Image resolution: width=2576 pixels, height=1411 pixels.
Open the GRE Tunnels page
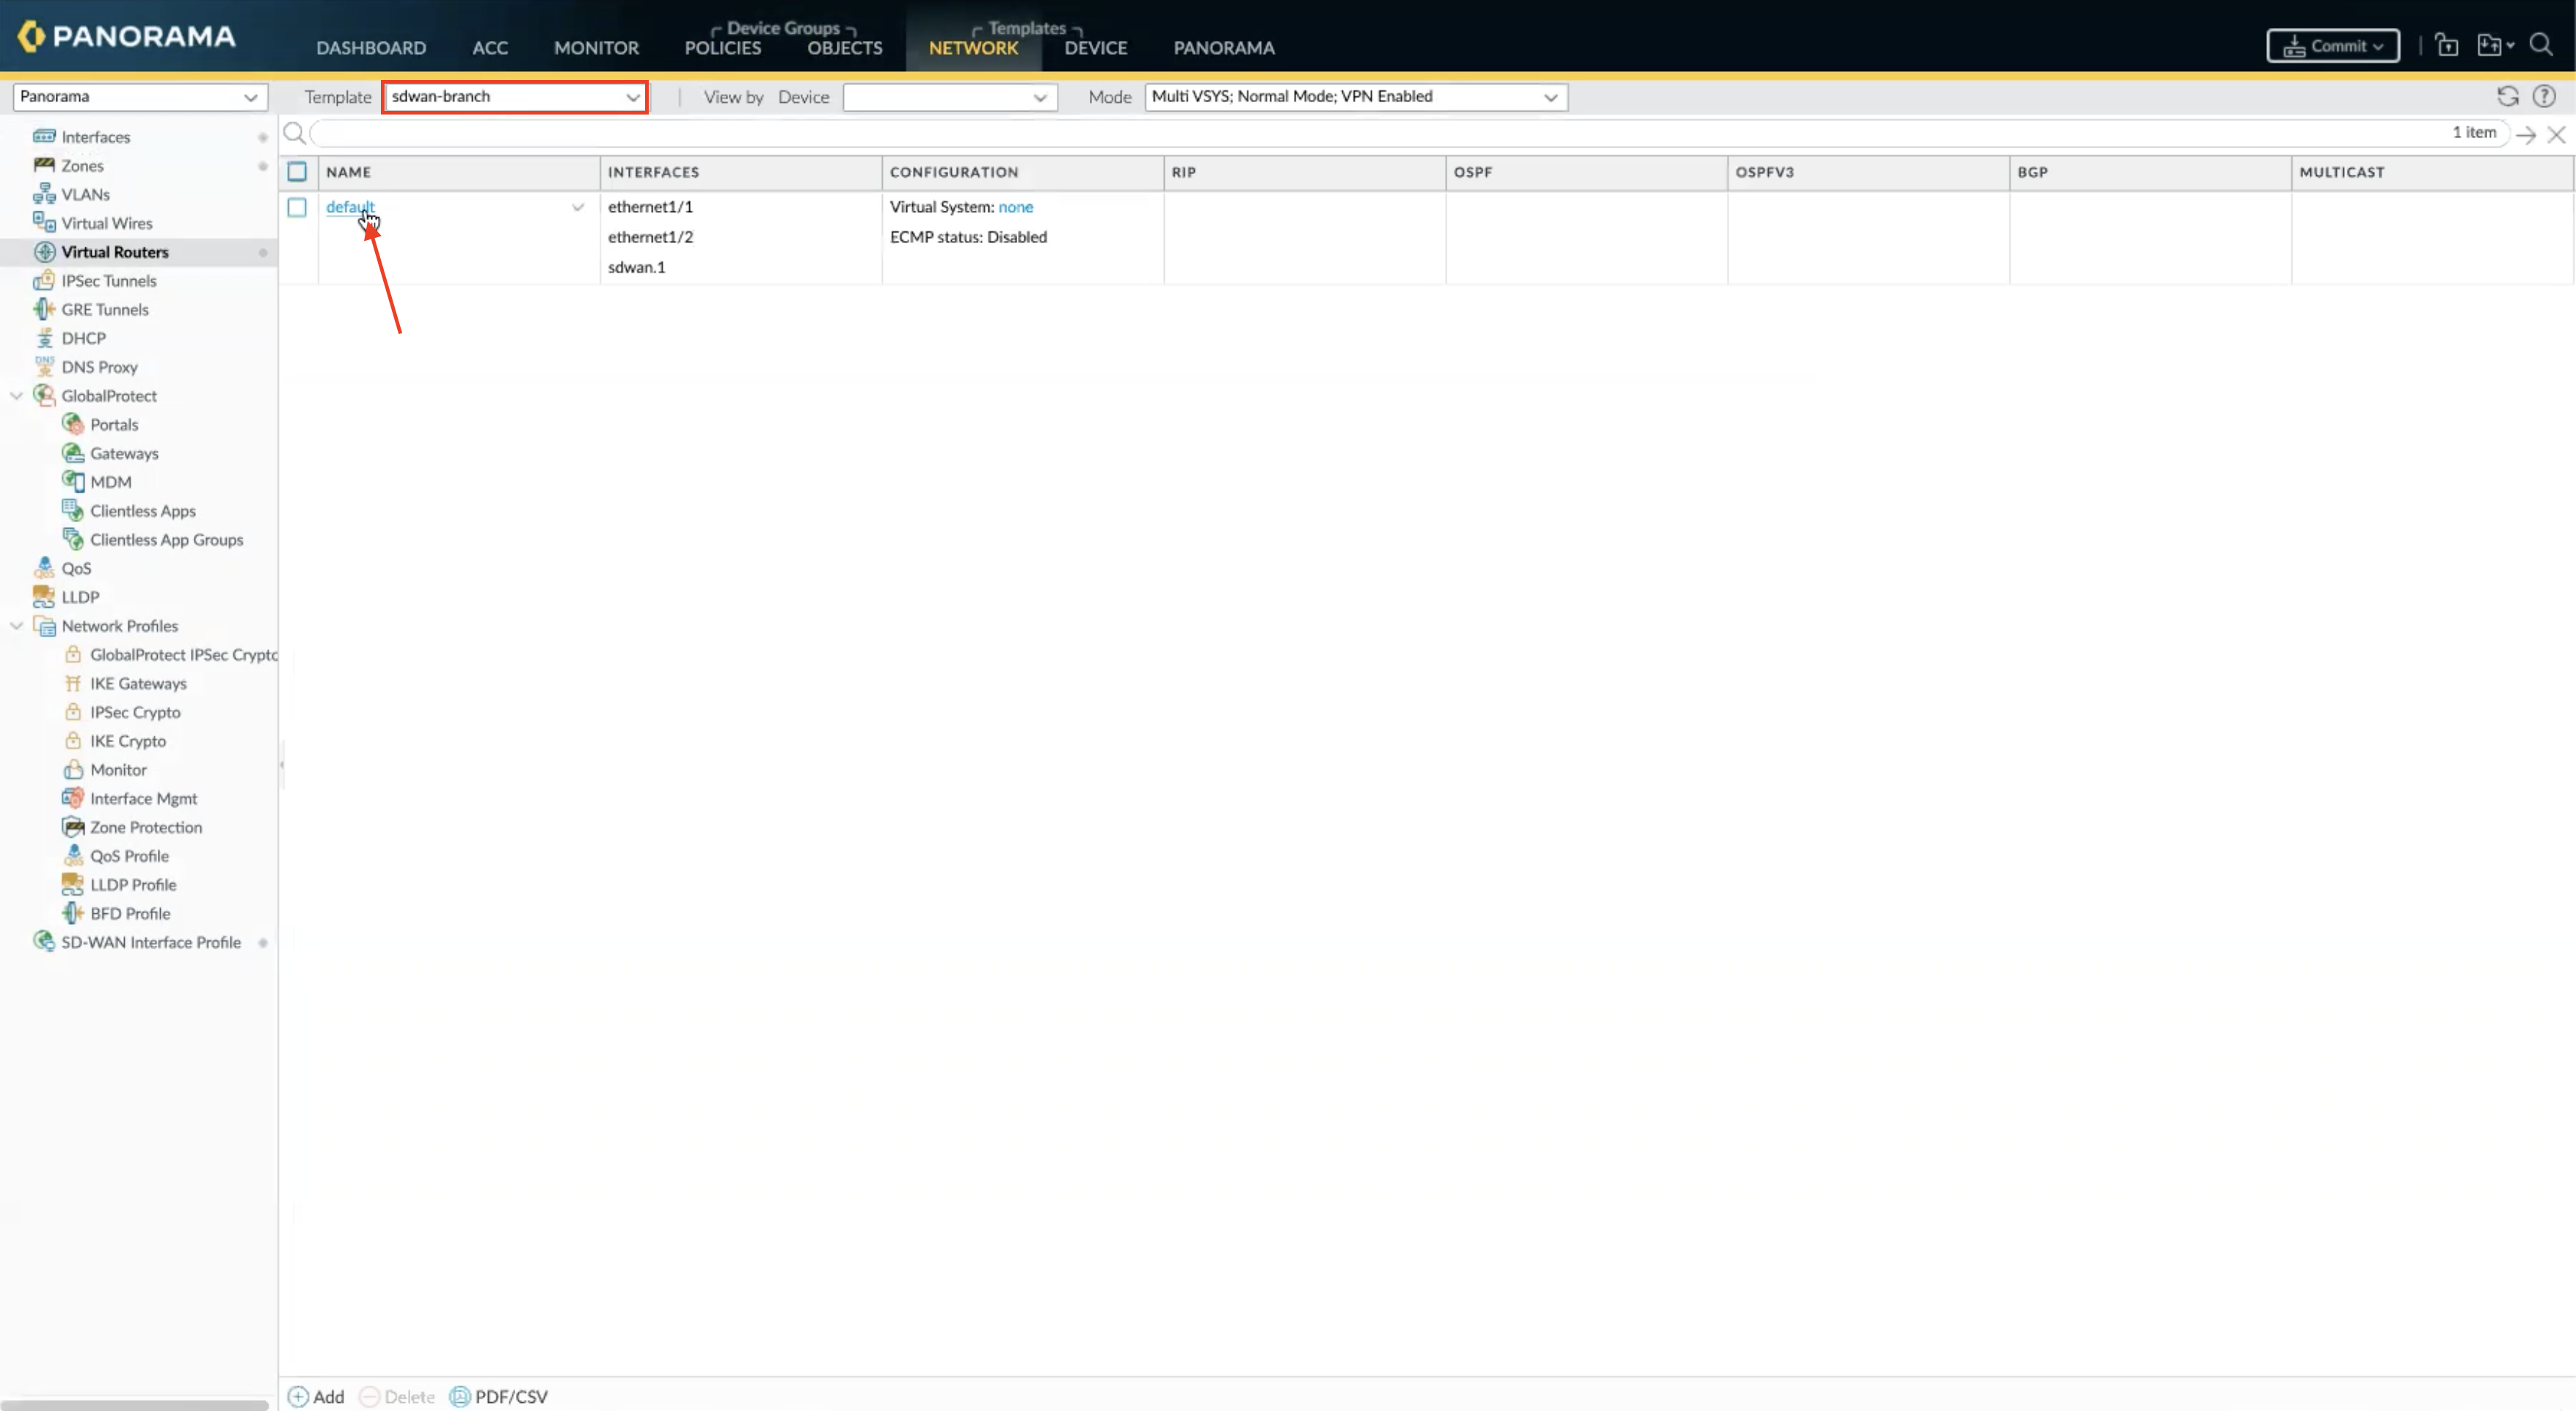[104, 309]
